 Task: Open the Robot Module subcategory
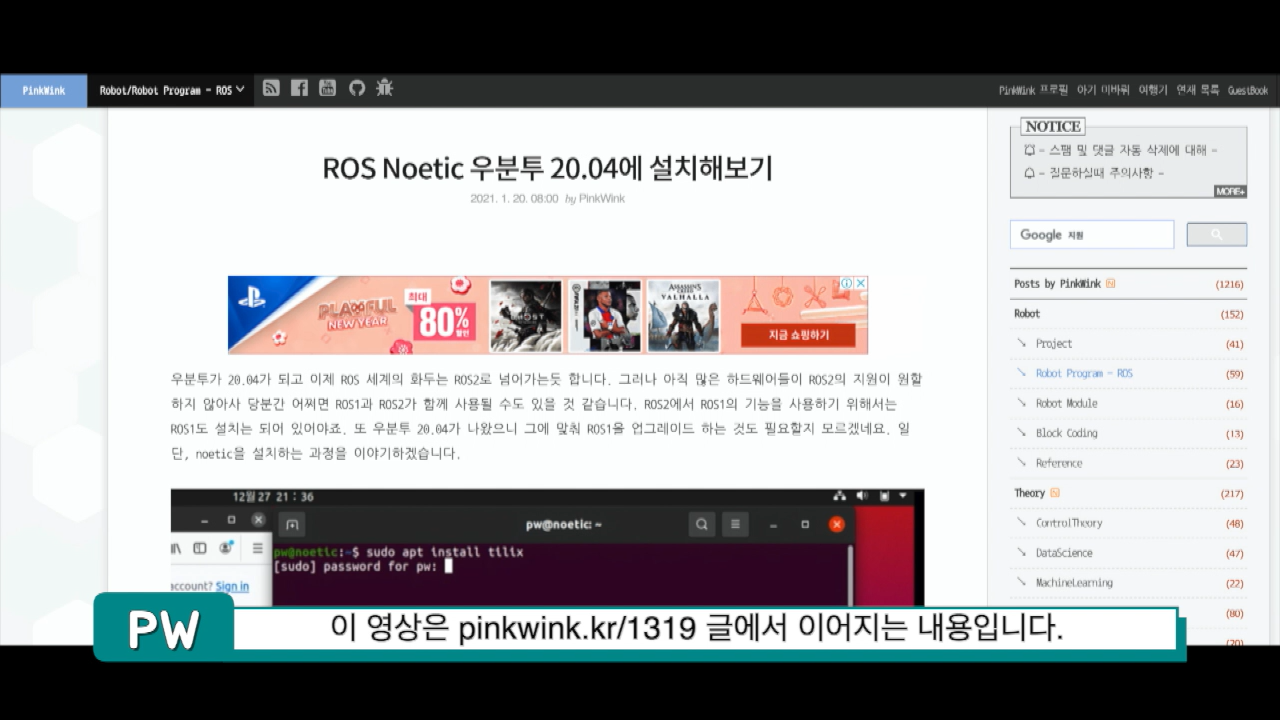click(x=1066, y=404)
